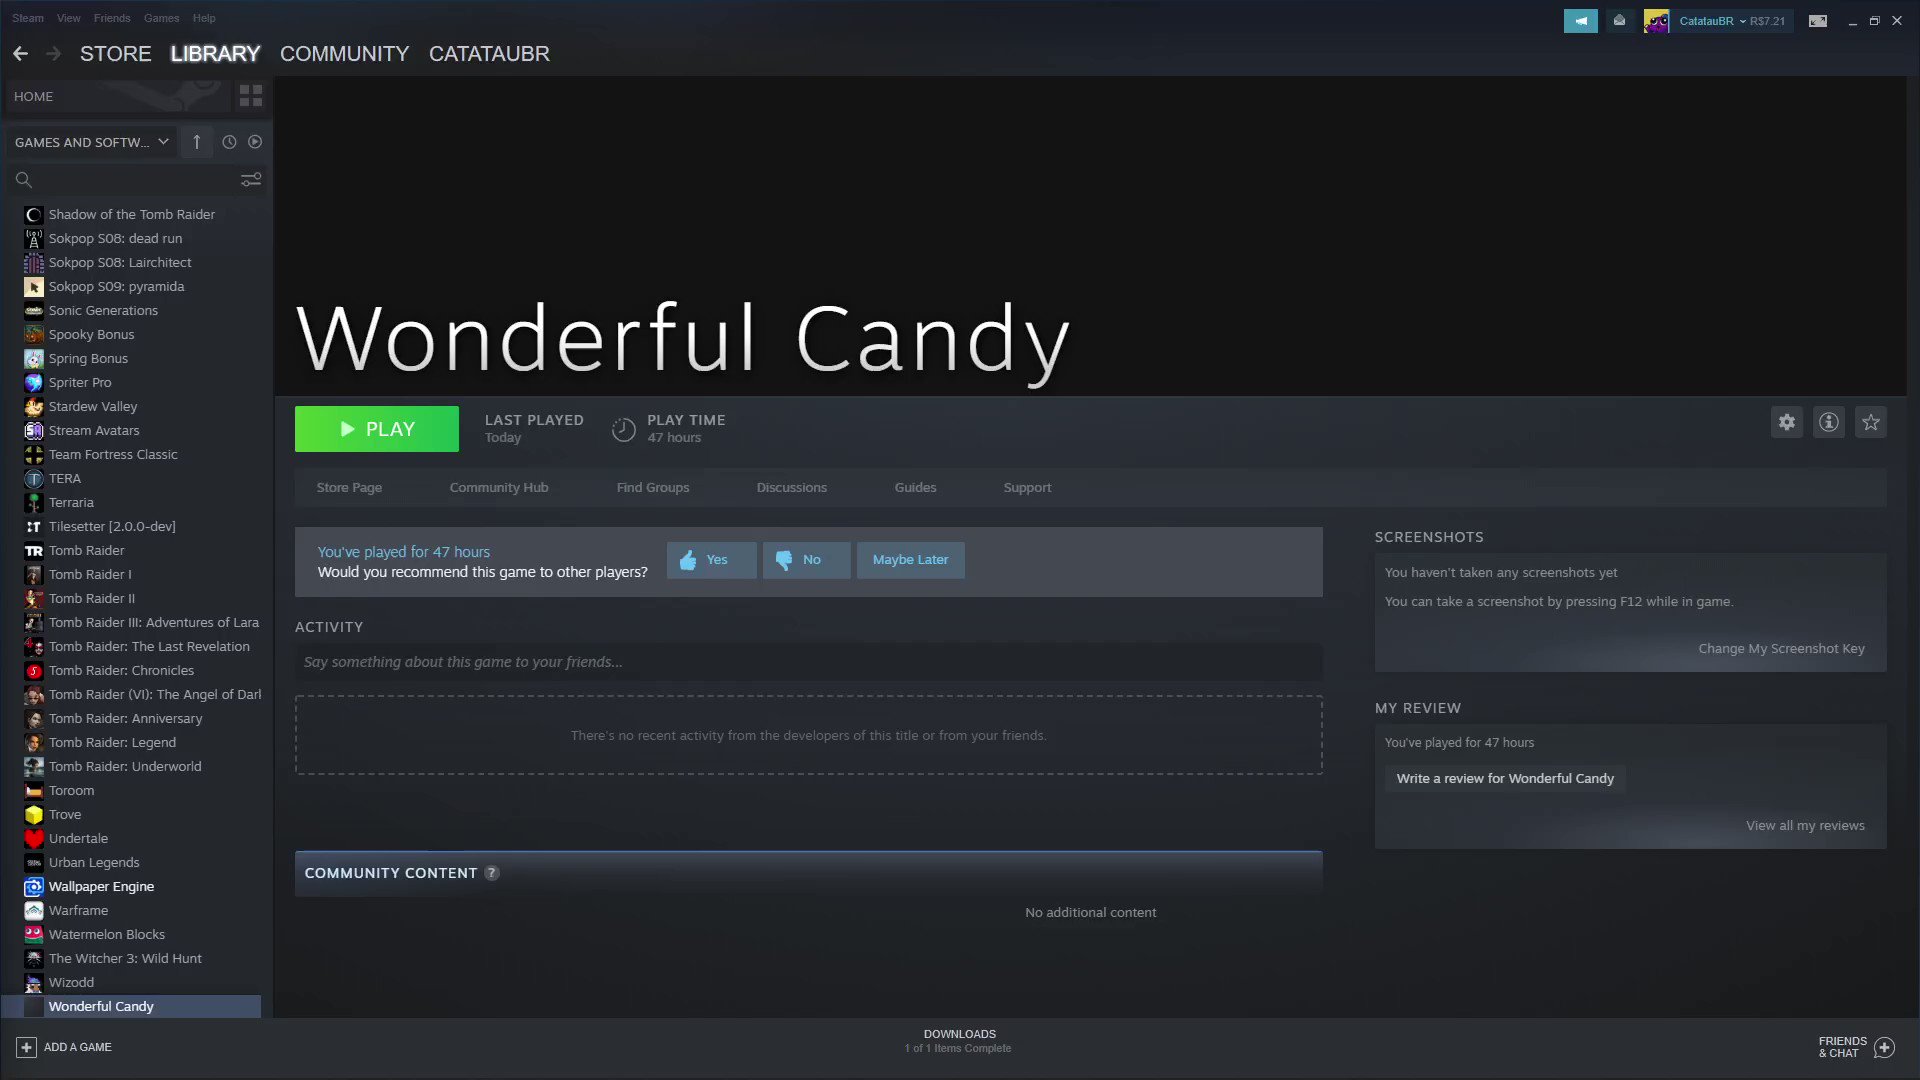Click the Yes thumbs-up recommend button

(711, 560)
